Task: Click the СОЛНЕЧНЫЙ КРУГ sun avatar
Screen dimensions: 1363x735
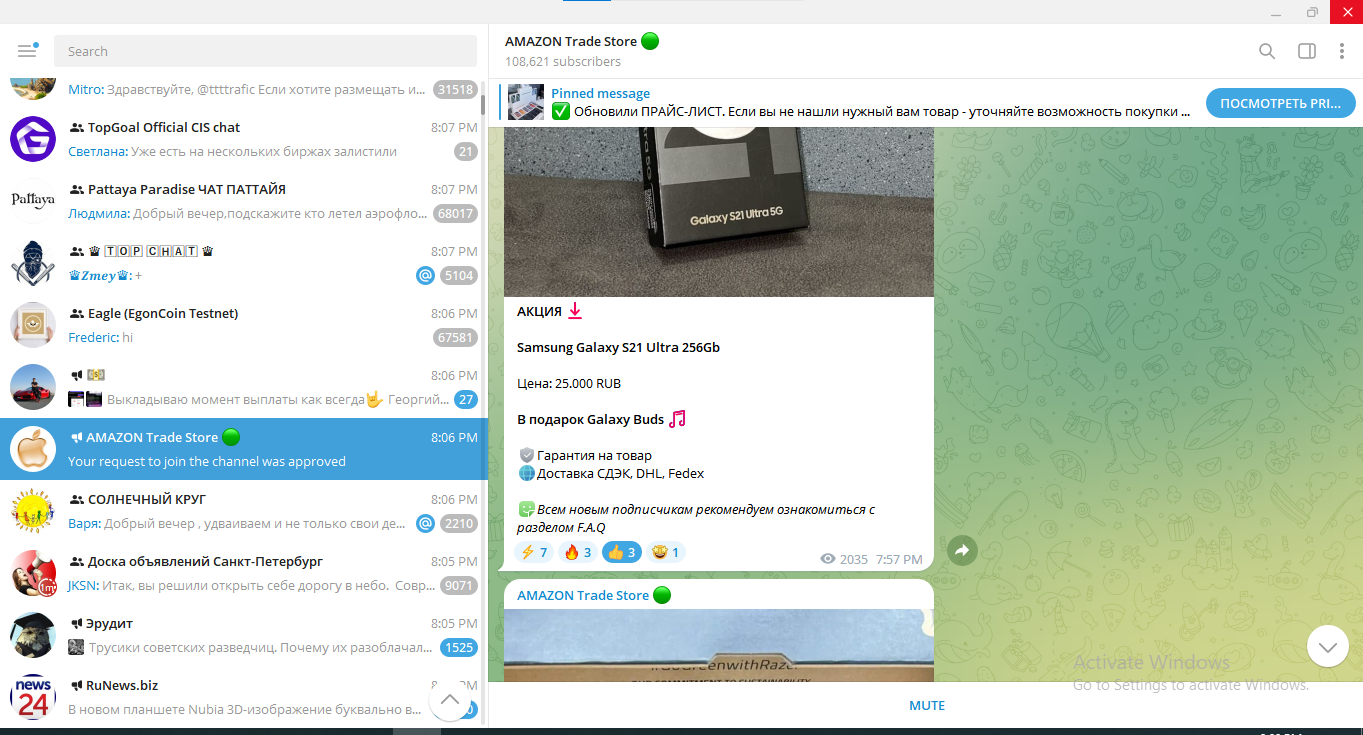Action: point(33,511)
